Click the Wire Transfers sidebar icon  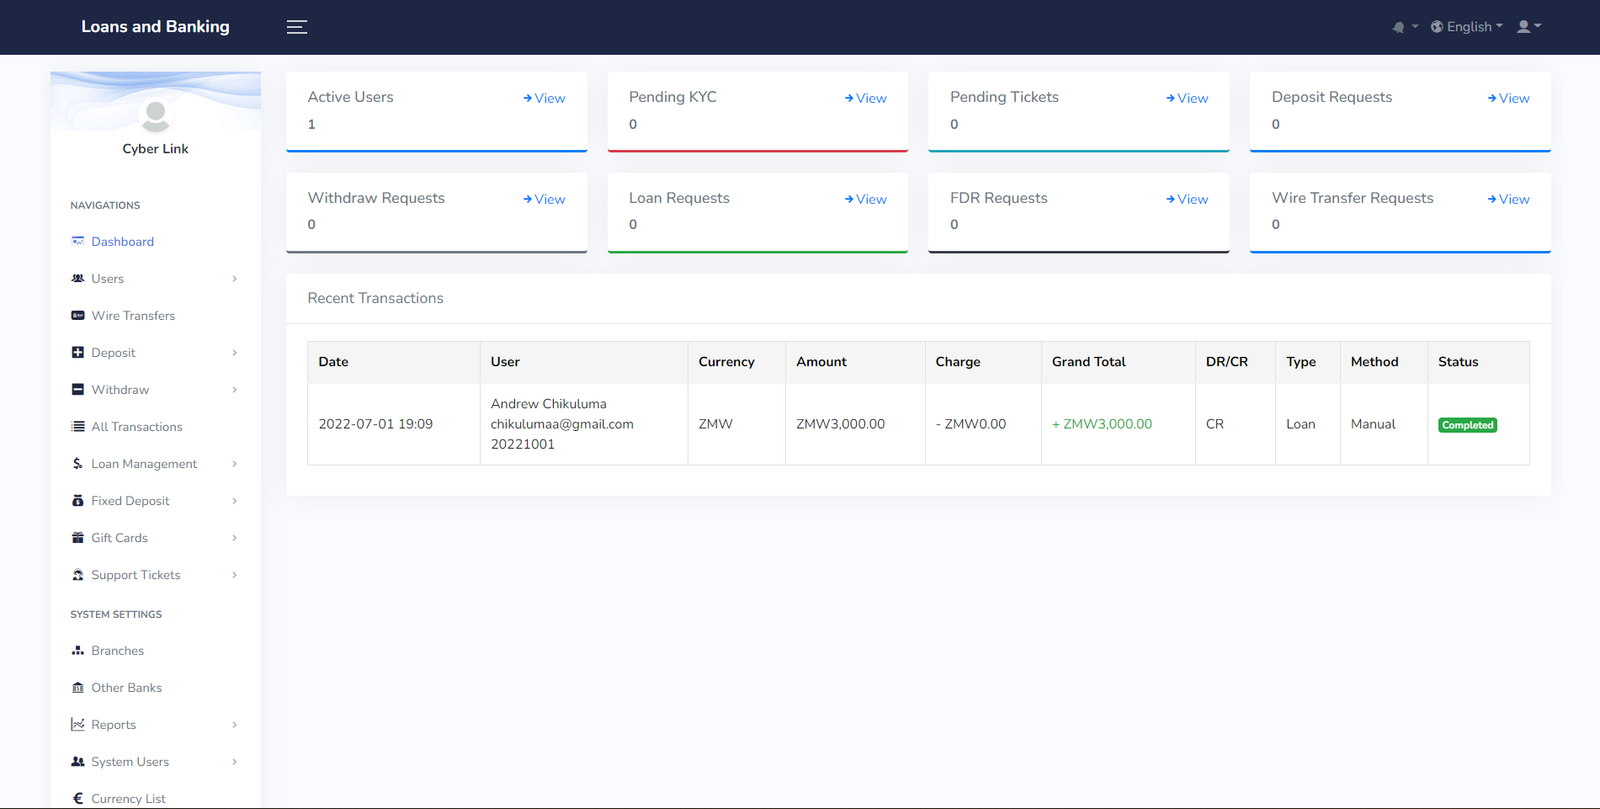coord(78,316)
